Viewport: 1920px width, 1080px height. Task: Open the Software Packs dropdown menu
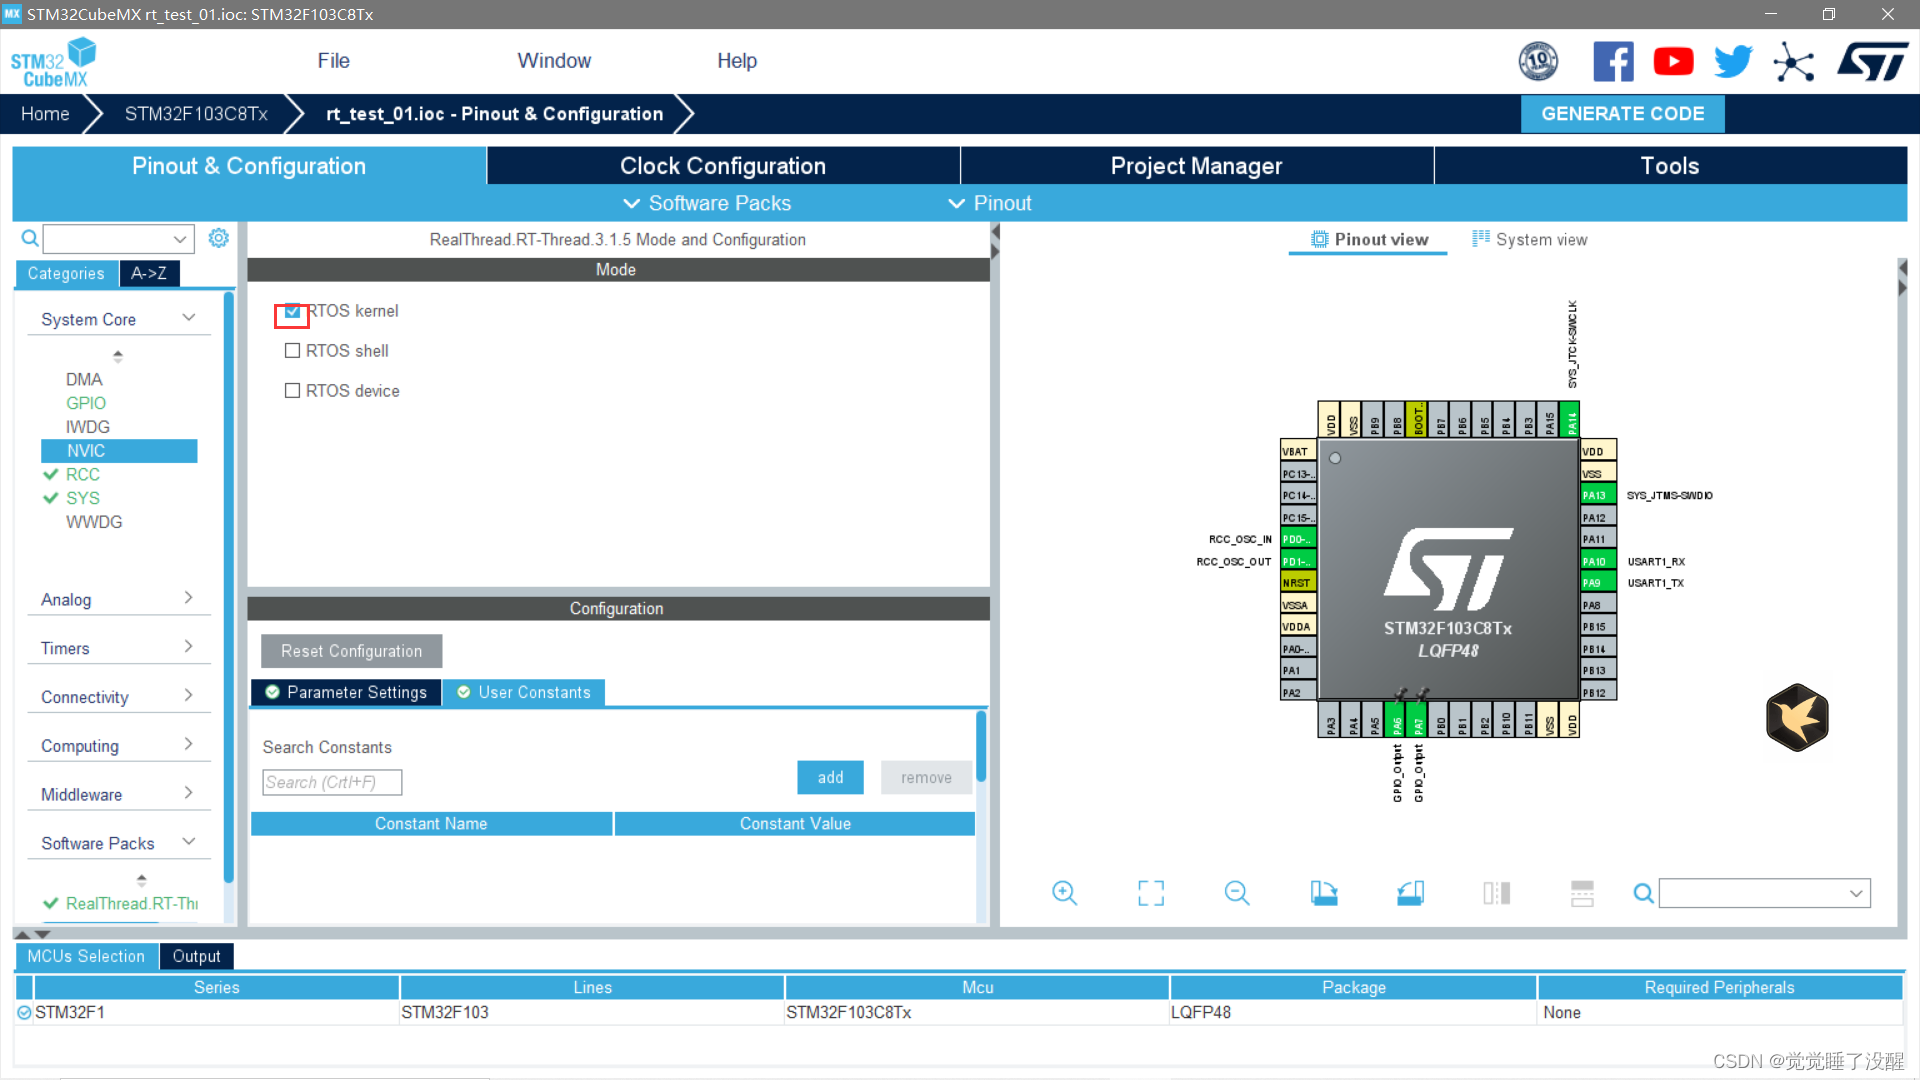tap(707, 203)
